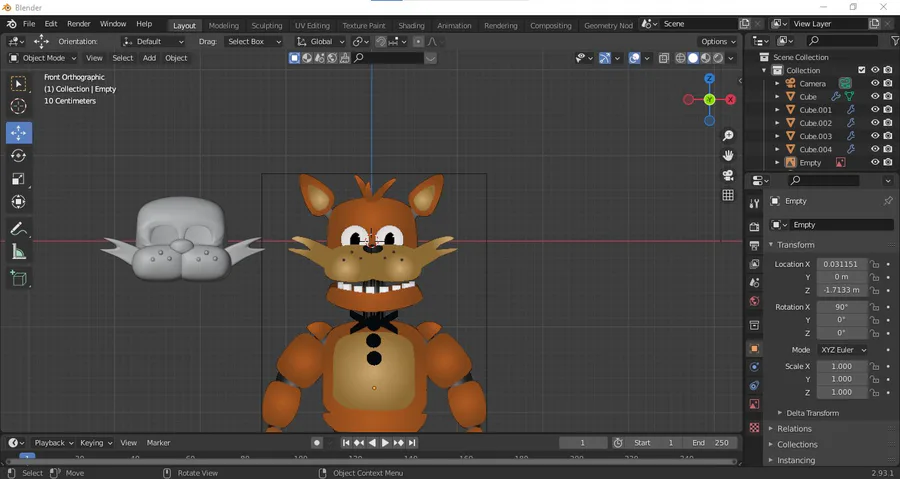Choose the Measure tool
This screenshot has width=900, height=479.
point(19,251)
